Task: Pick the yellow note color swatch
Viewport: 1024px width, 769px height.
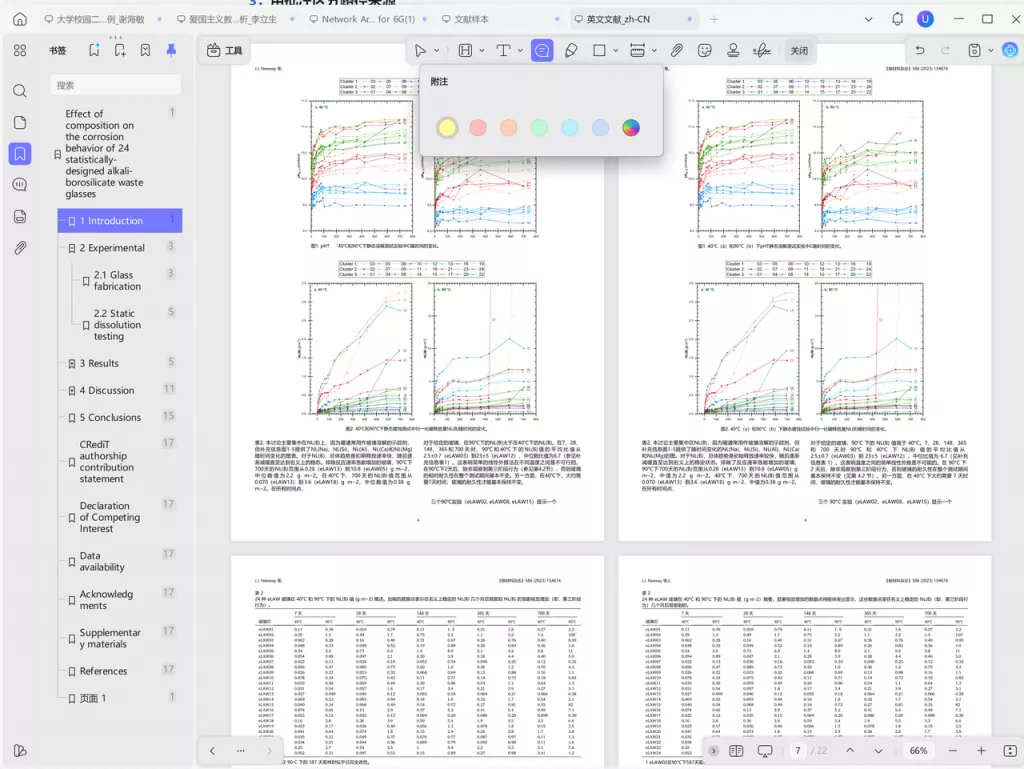Action: click(x=447, y=127)
